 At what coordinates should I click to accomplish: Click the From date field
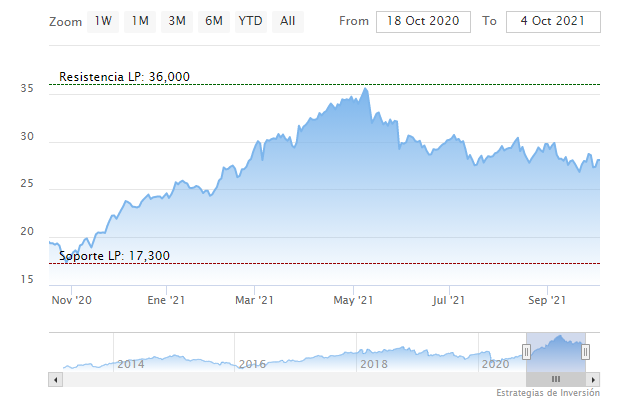422,22
